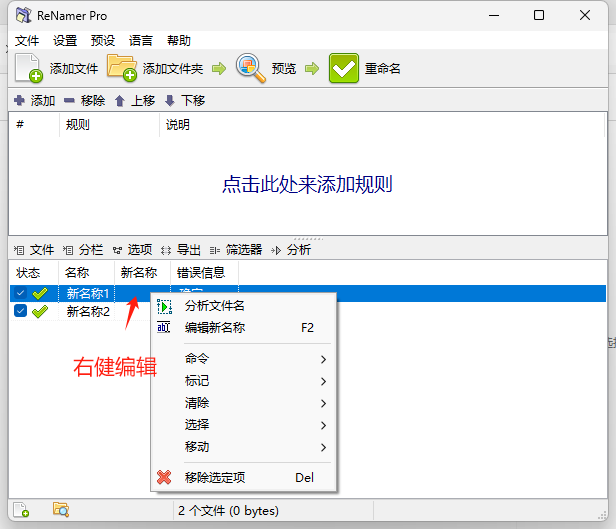The image size is (616, 529).
Task: Open the 文件 menu in menu bar
Action: [x=27, y=40]
